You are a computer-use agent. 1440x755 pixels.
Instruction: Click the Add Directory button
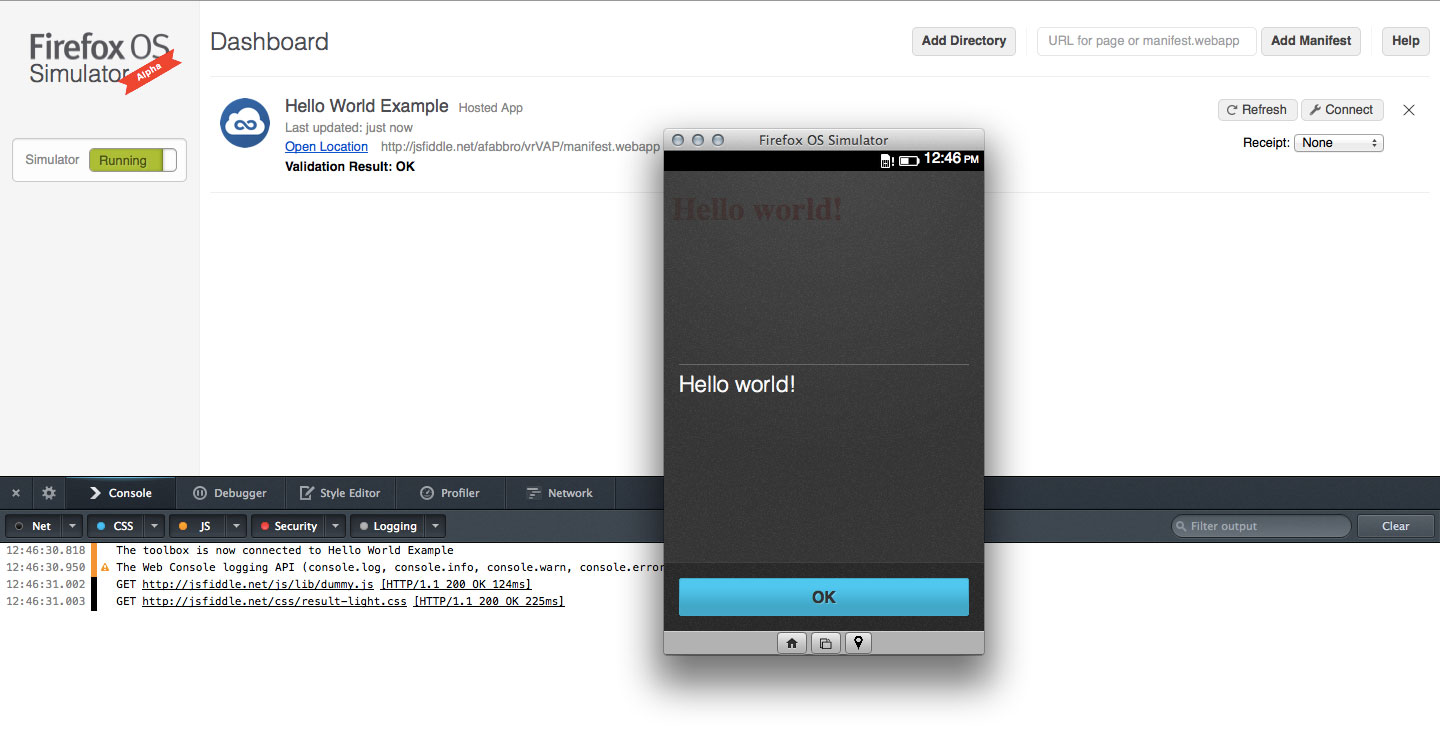964,41
